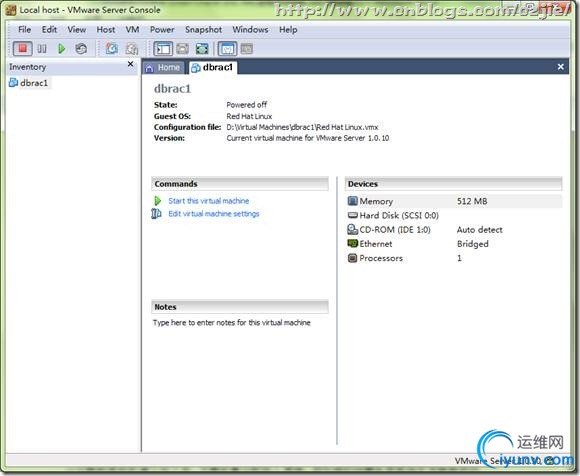The height and width of the screenshot is (476, 580).
Task: Click the Hard Disk device icon
Action: click(x=353, y=215)
